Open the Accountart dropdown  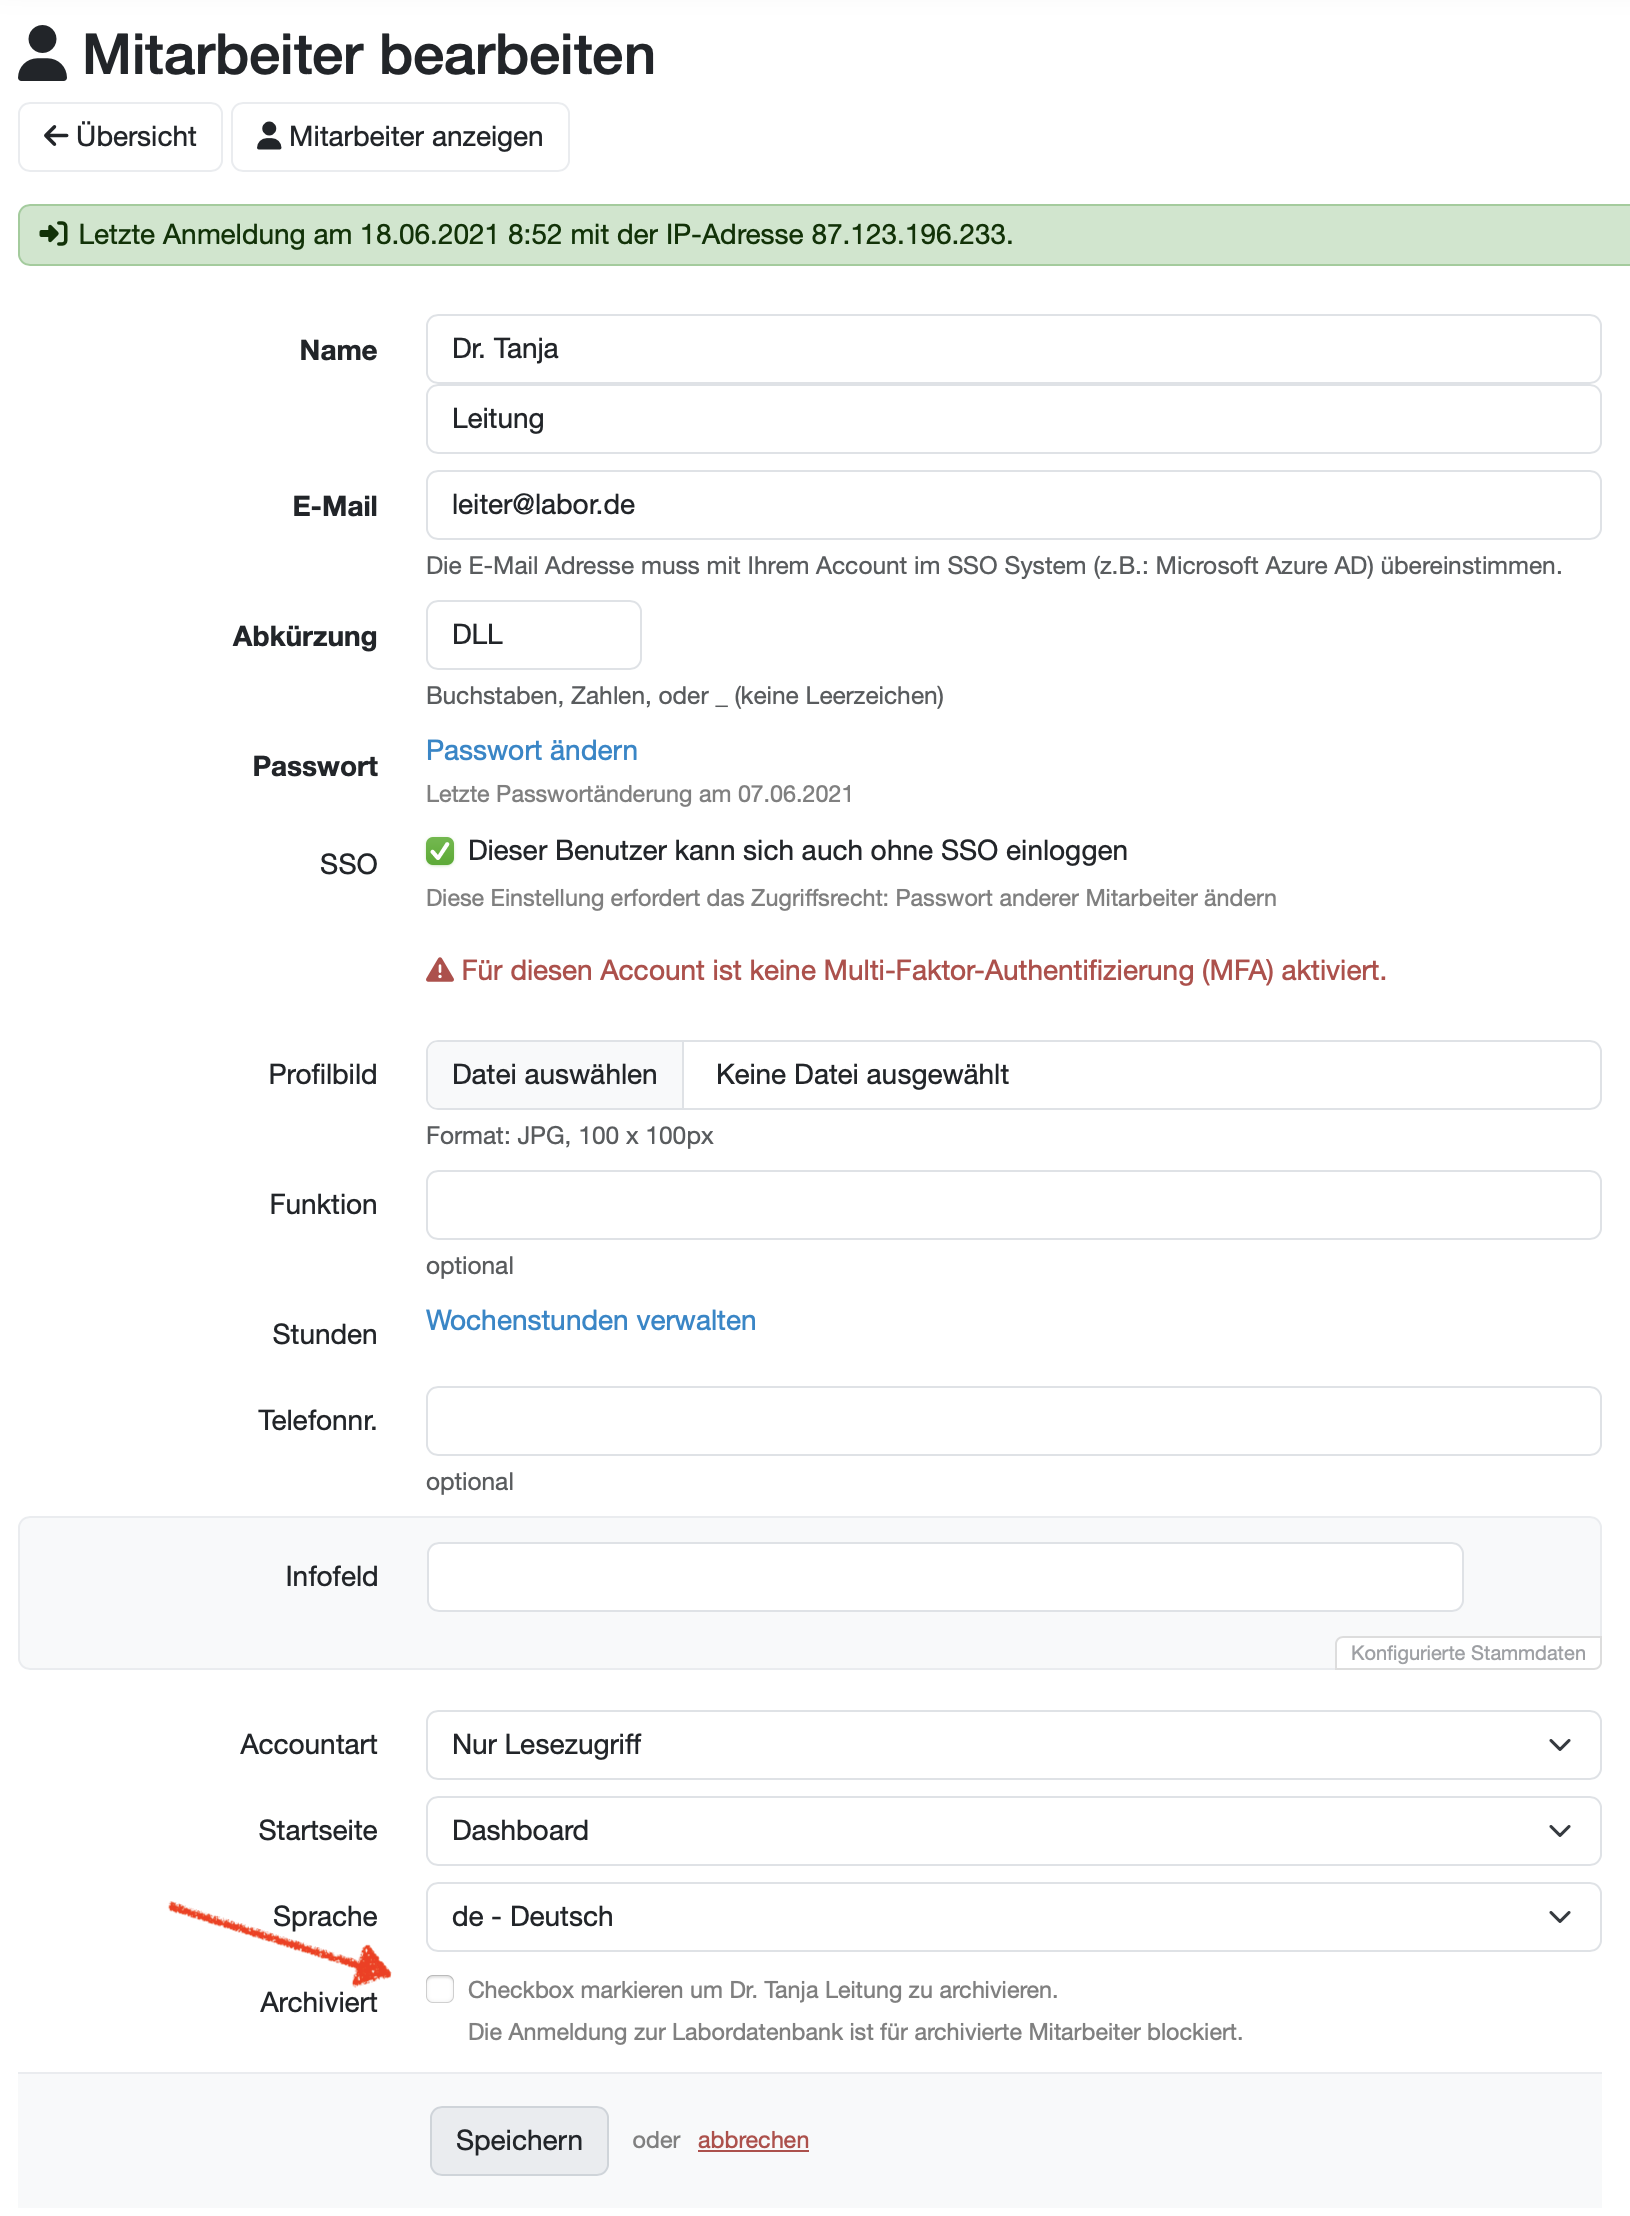1012,1745
